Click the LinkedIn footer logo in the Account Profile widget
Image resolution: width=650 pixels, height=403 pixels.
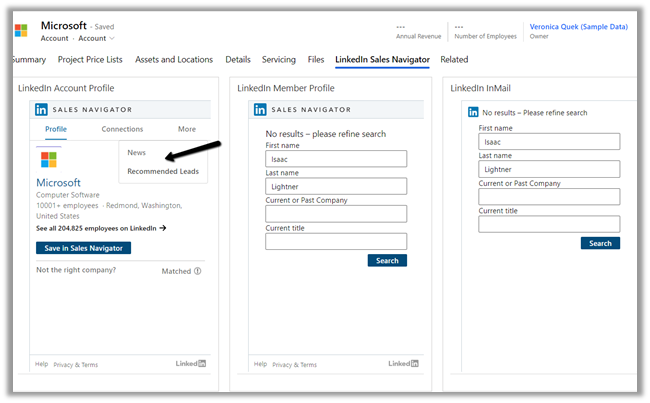(x=191, y=364)
